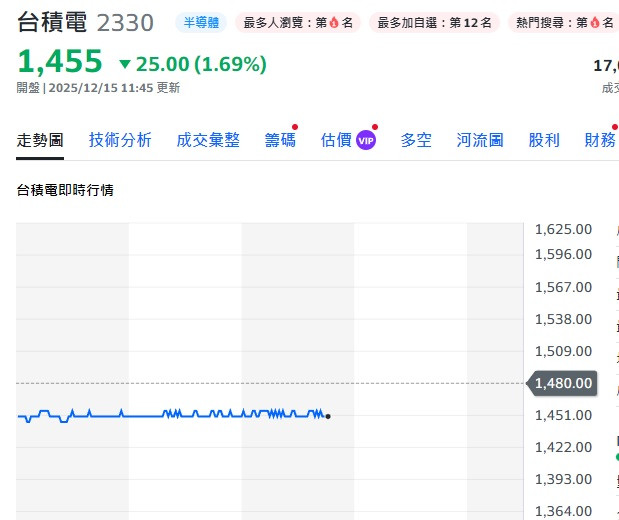Click the 1,455 current price

coord(60,63)
